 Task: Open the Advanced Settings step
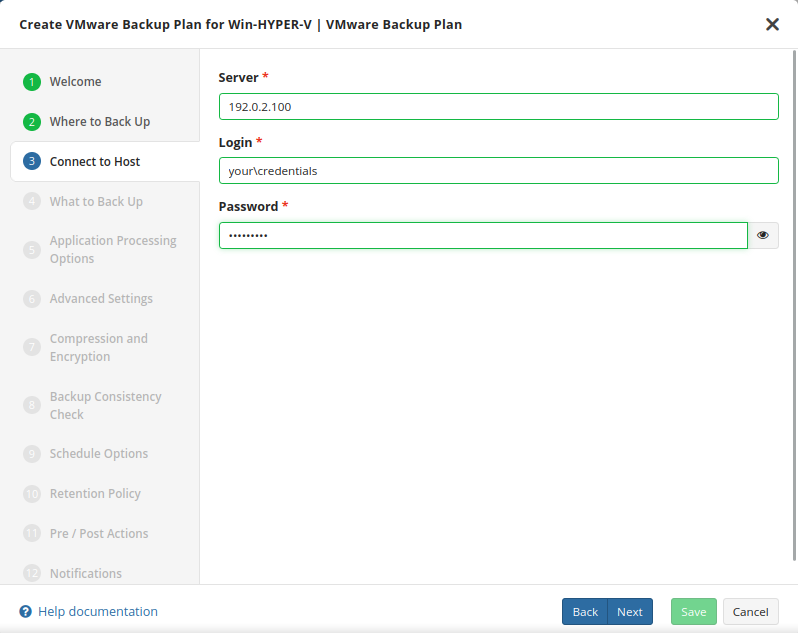click(101, 299)
